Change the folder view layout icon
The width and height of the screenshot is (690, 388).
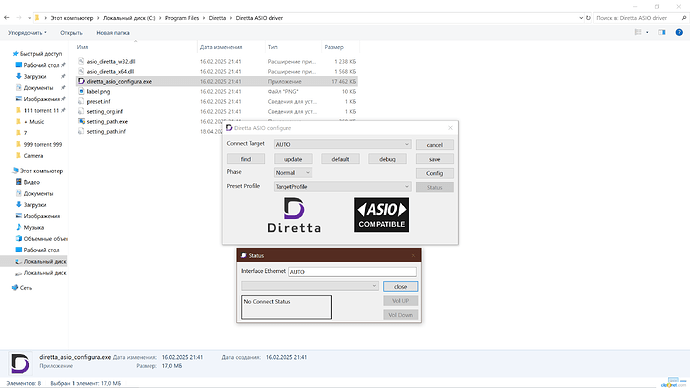(x=638, y=32)
